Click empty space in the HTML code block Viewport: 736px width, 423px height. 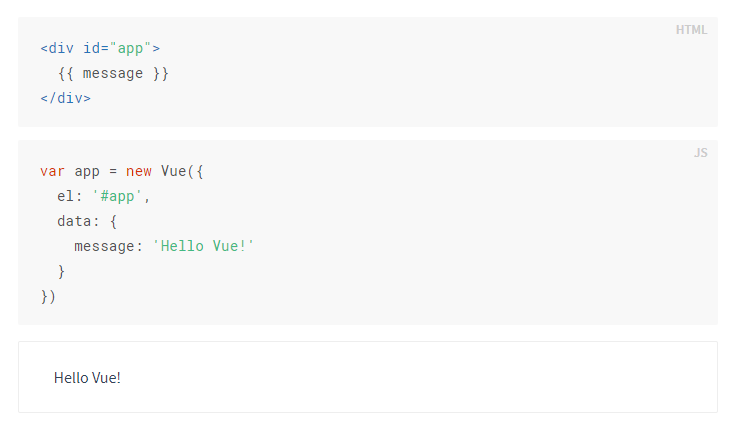click(x=450, y=75)
